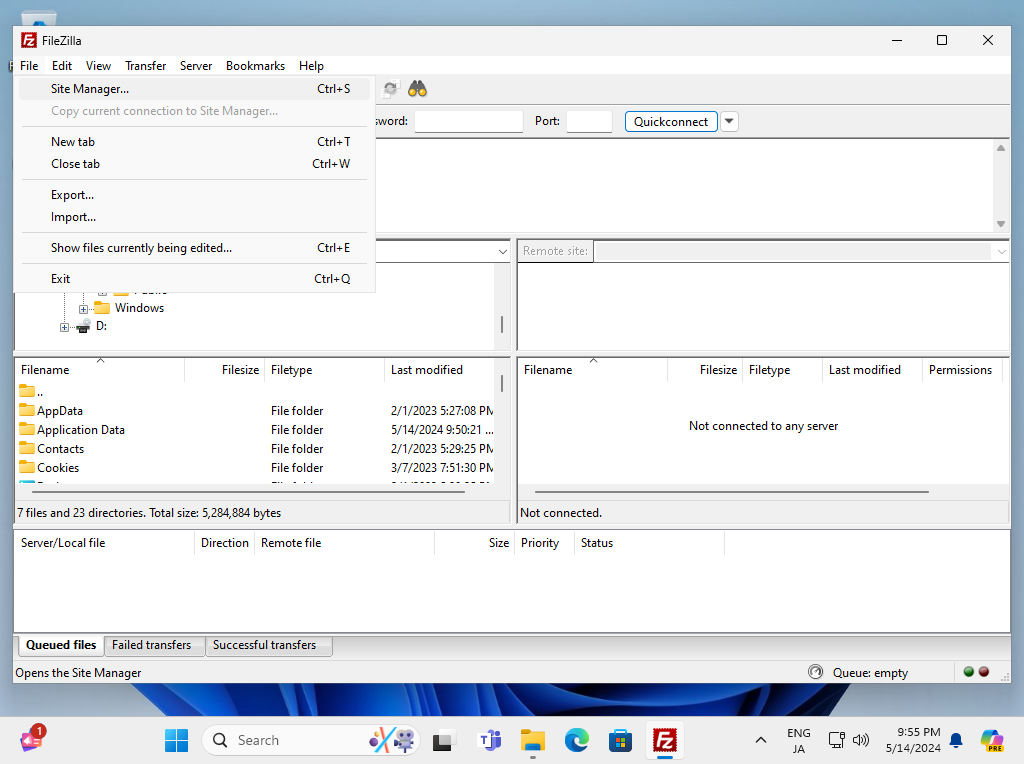Open the notifications bell in system tray
1024x764 pixels.
[x=956, y=740]
